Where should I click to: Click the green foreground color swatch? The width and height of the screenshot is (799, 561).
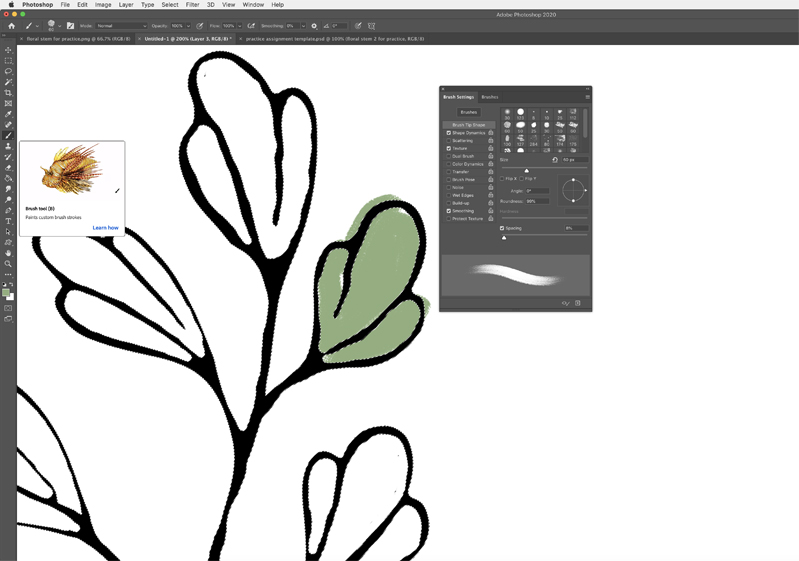(x=6, y=292)
